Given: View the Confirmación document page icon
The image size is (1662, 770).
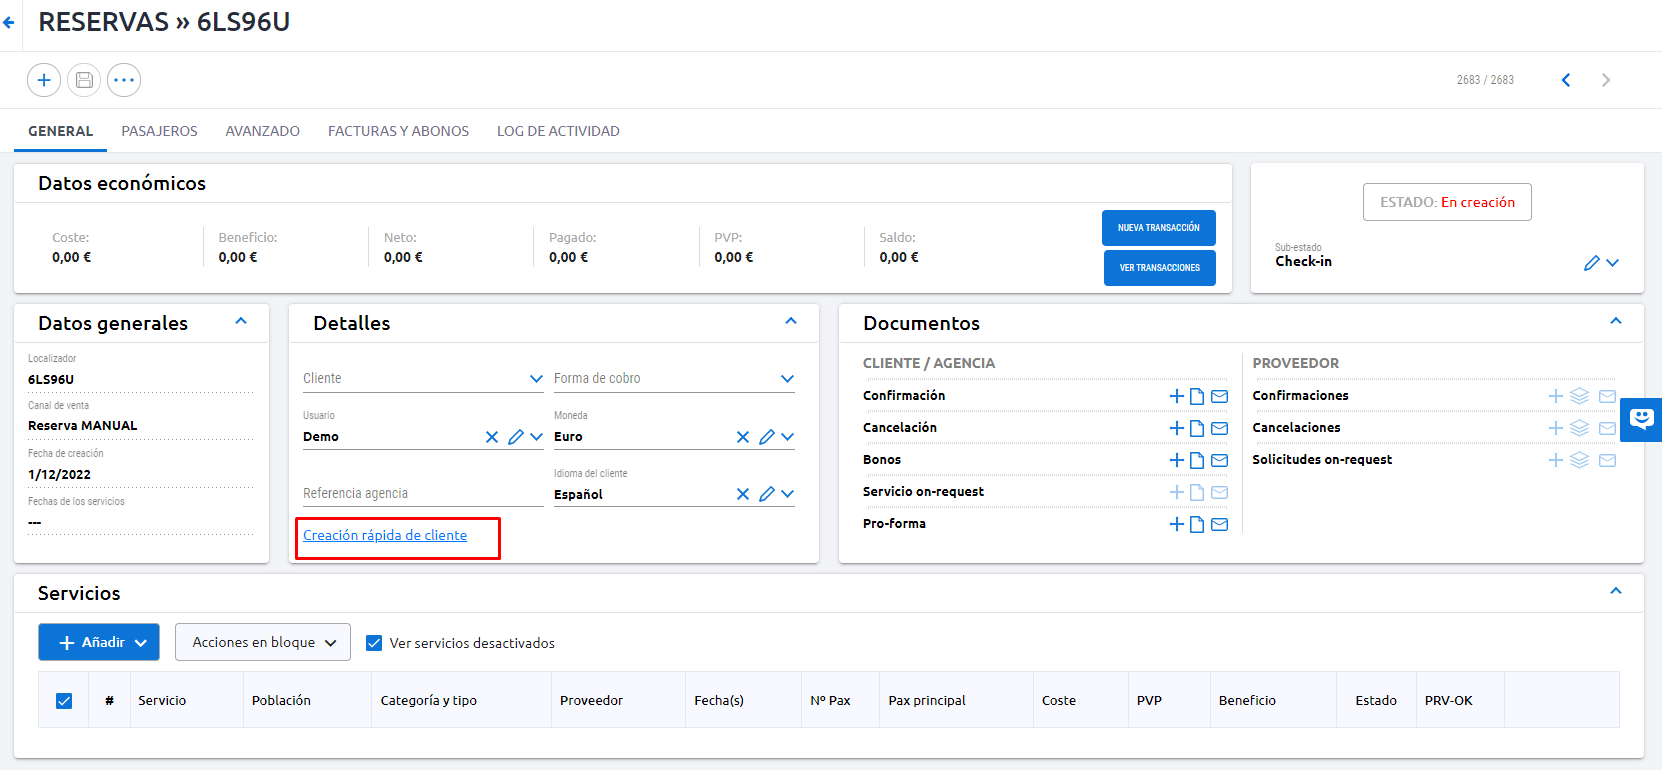Looking at the screenshot, I should point(1197,396).
